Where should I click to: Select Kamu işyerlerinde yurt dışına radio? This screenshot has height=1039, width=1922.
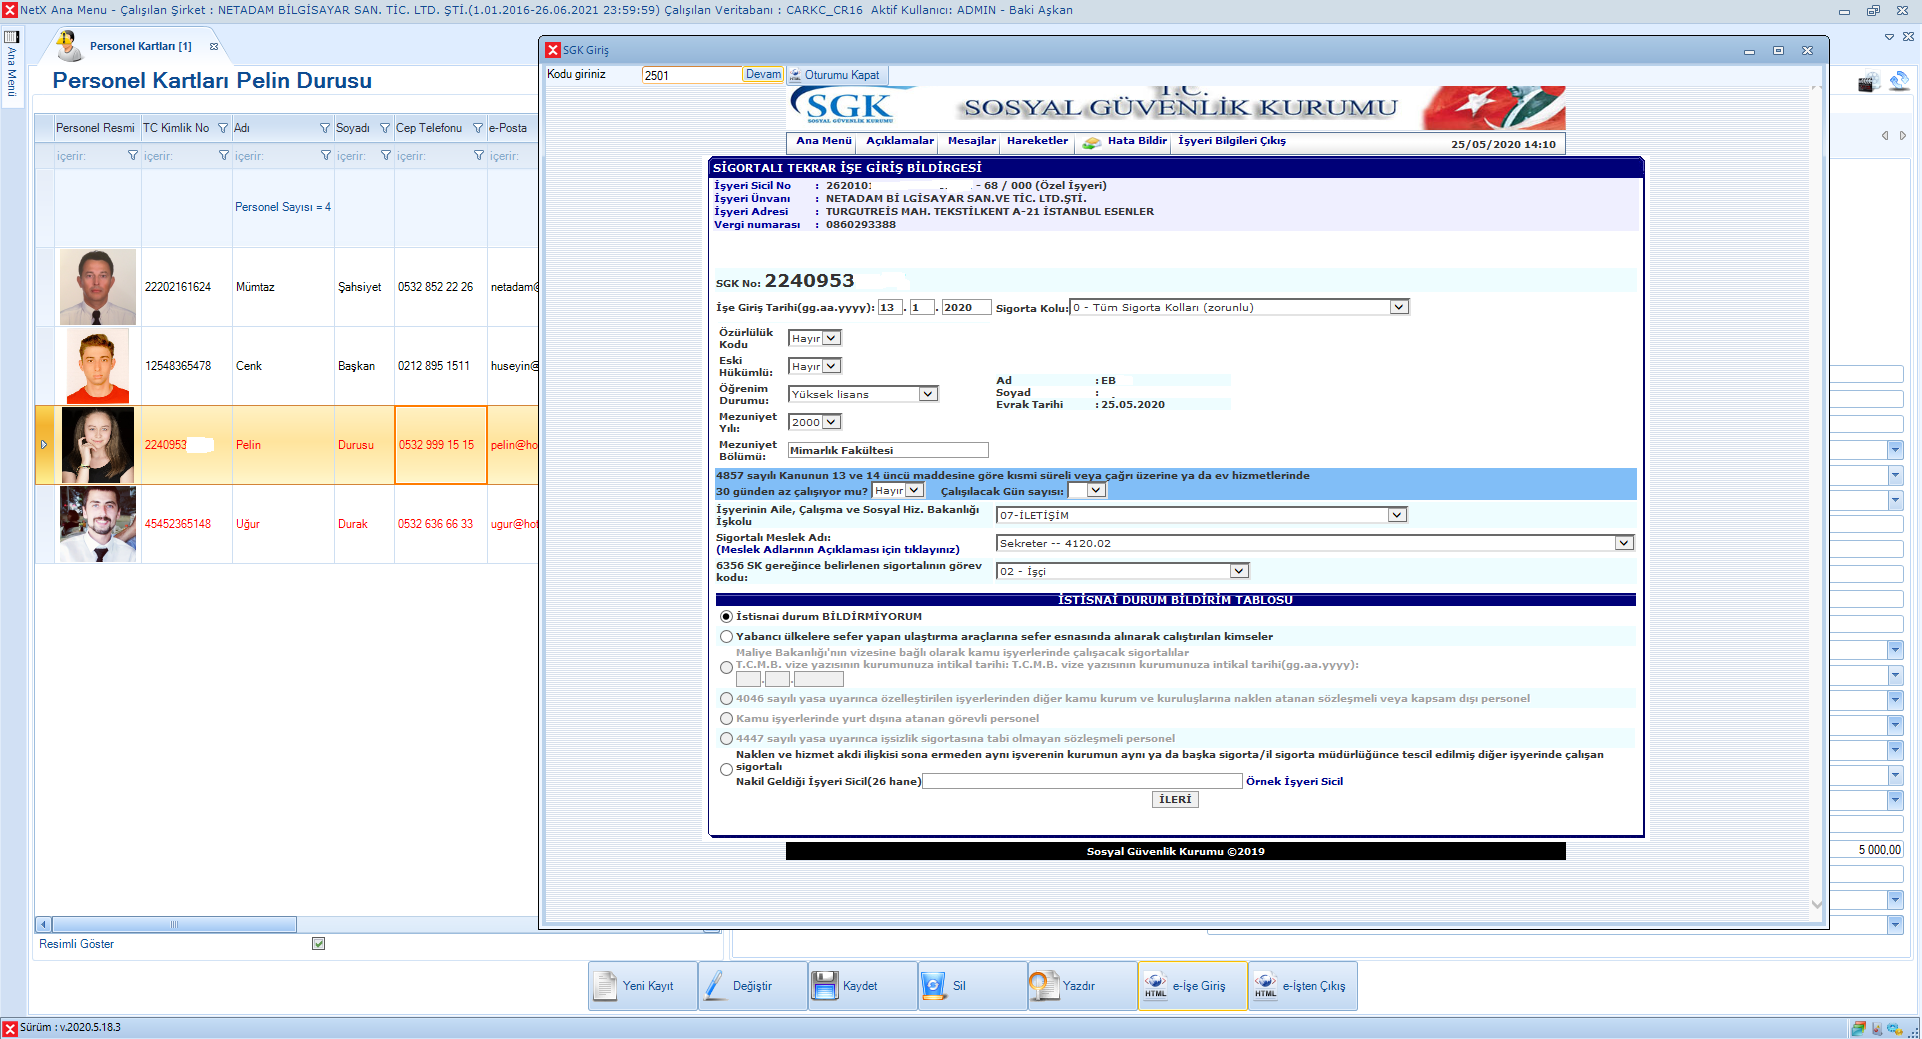pos(727,718)
